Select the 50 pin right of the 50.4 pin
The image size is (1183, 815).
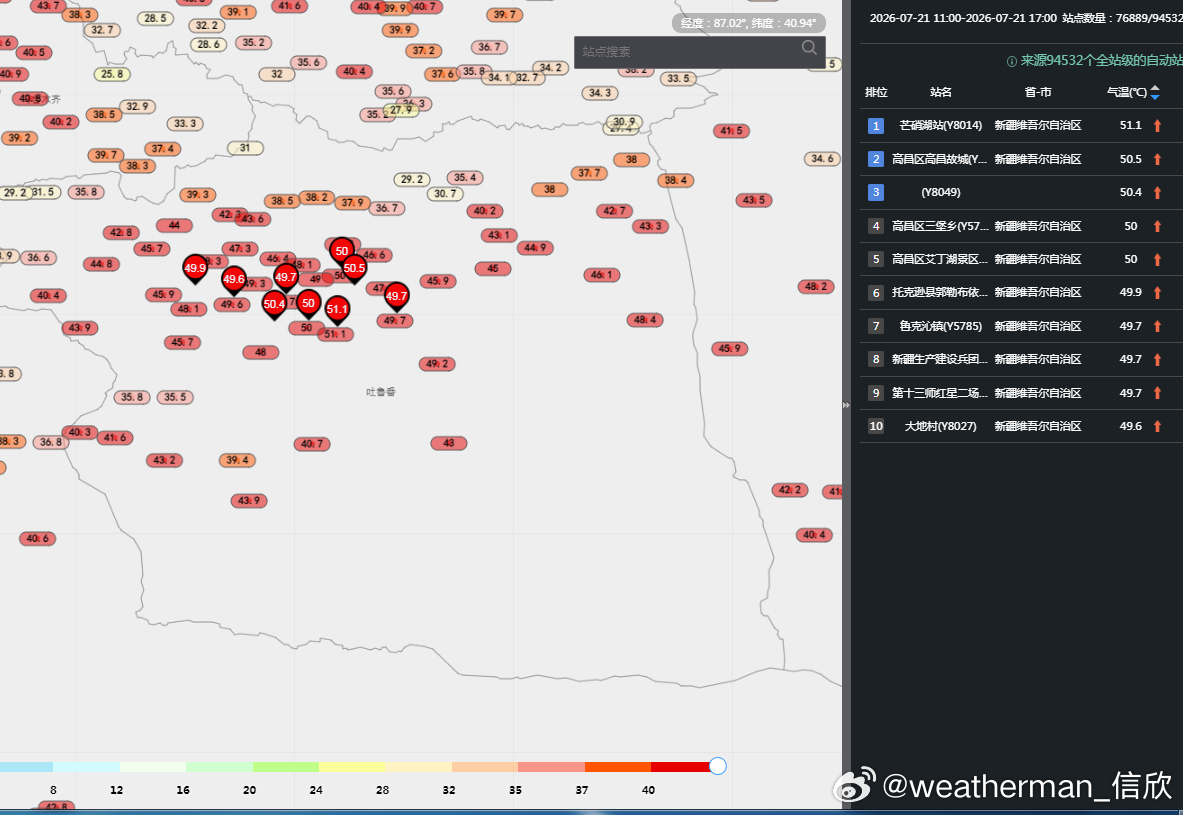pos(308,304)
